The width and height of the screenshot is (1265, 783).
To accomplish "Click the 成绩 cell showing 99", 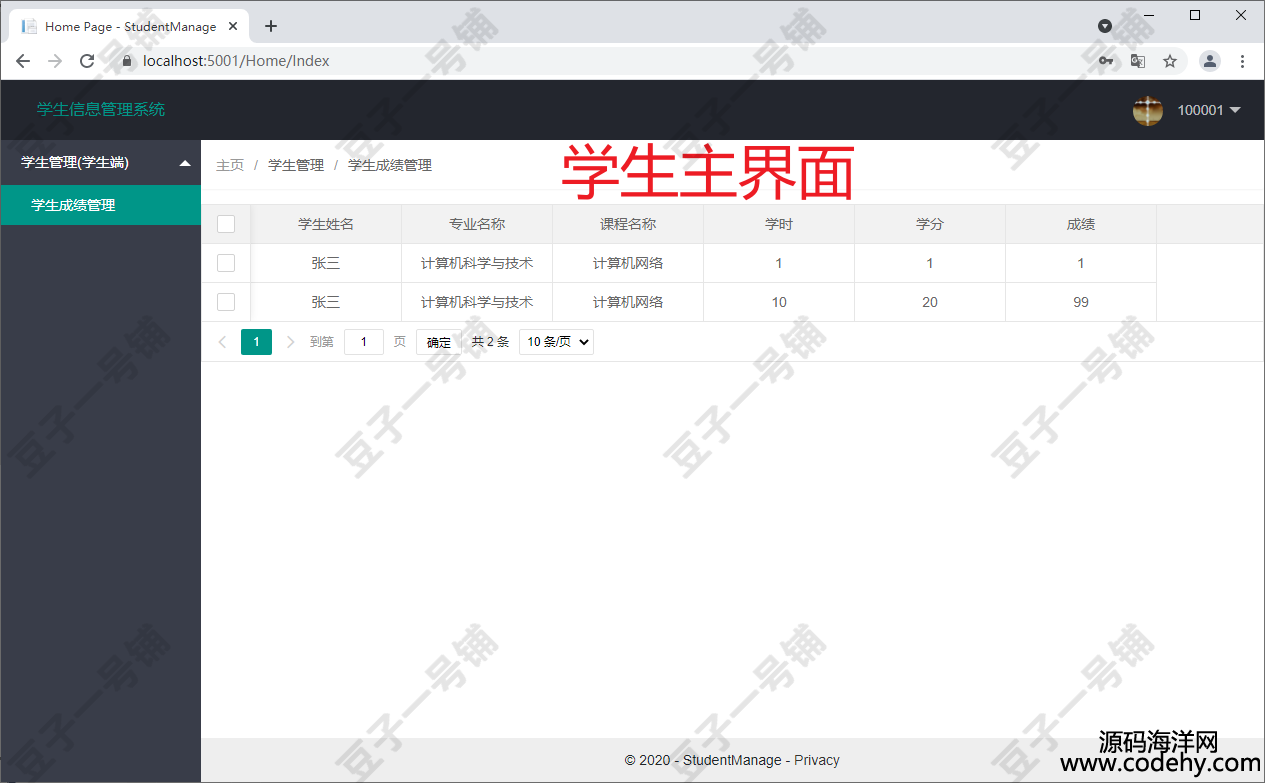I will click(1081, 302).
